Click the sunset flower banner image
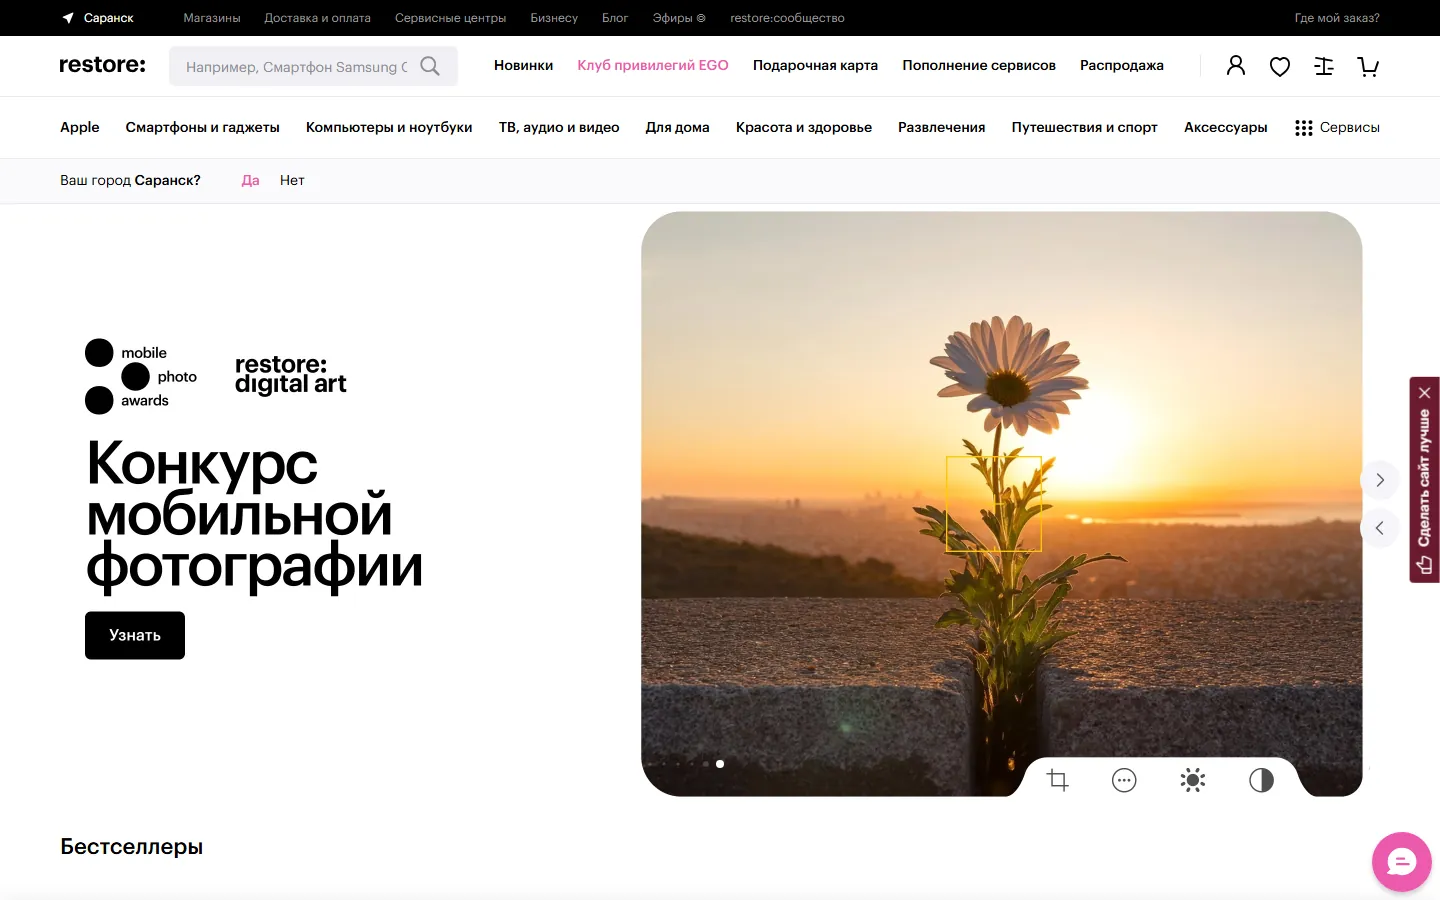Image resolution: width=1440 pixels, height=900 pixels. (1001, 503)
